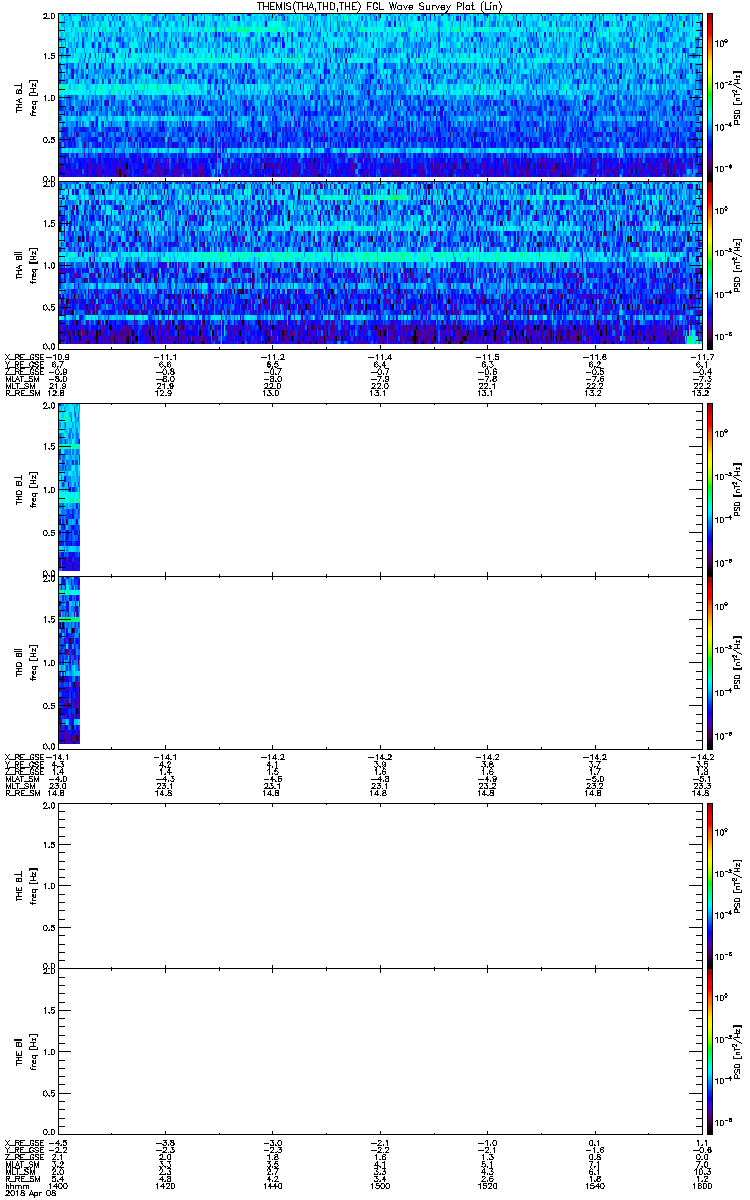Click the '-4.5' X_RE_GSE value under THE
The image size is (750, 1200).
(58, 1144)
